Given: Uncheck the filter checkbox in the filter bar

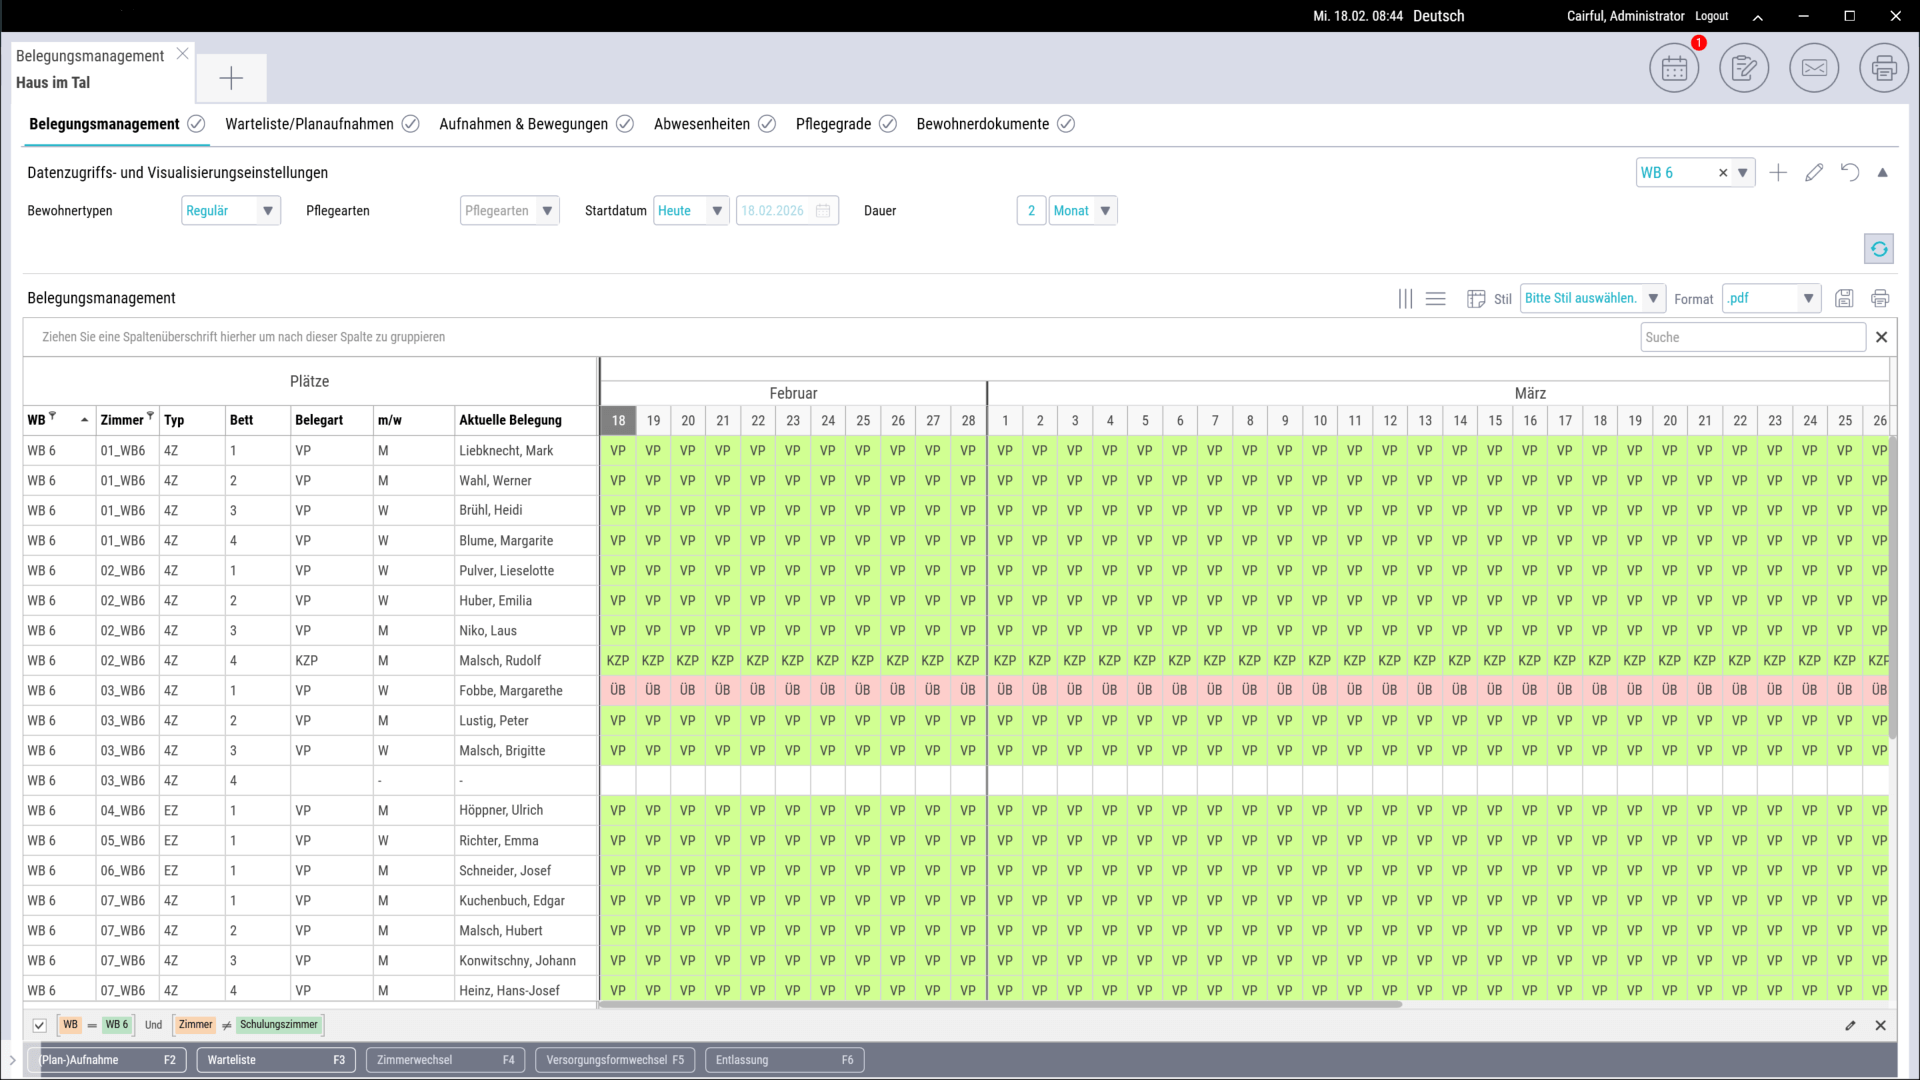Looking at the screenshot, I should click(x=40, y=1025).
